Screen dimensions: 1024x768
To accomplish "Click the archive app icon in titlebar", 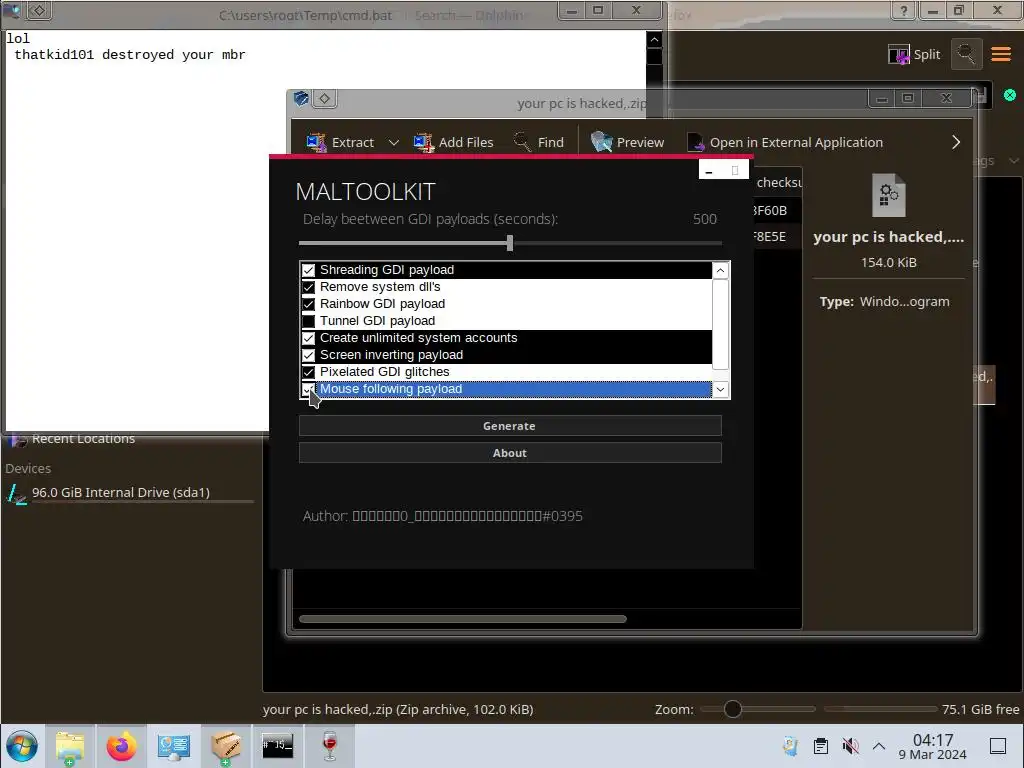I will (301, 99).
